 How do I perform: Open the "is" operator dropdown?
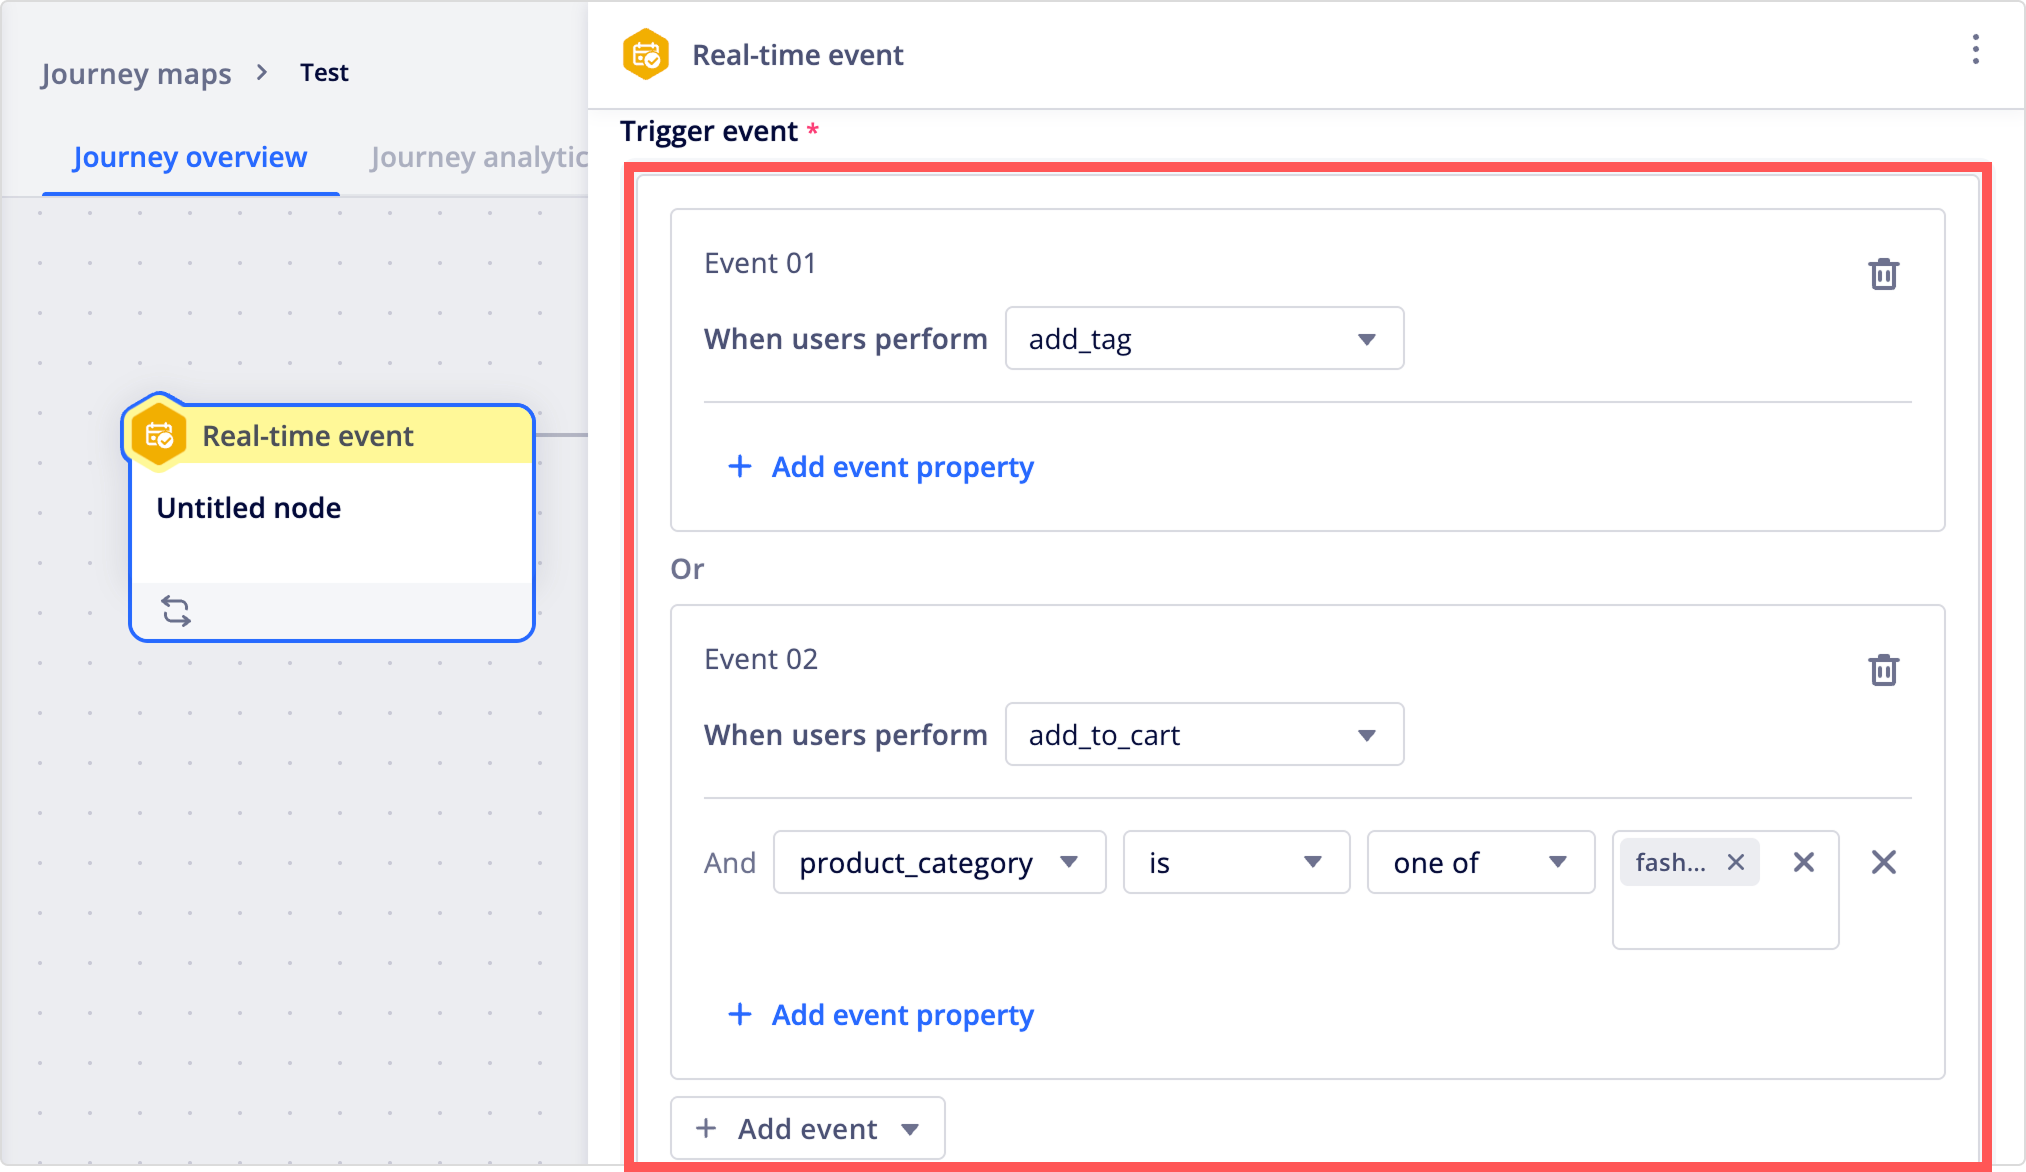[x=1236, y=862]
